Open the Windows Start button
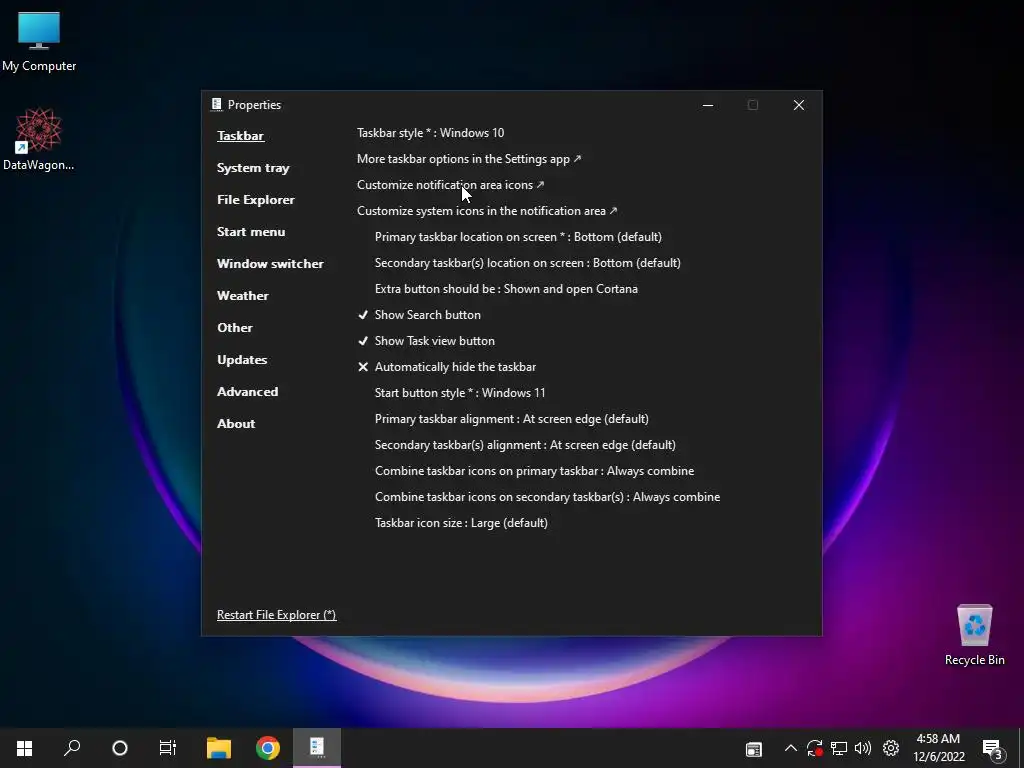This screenshot has height=768, width=1024. click(x=24, y=748)
